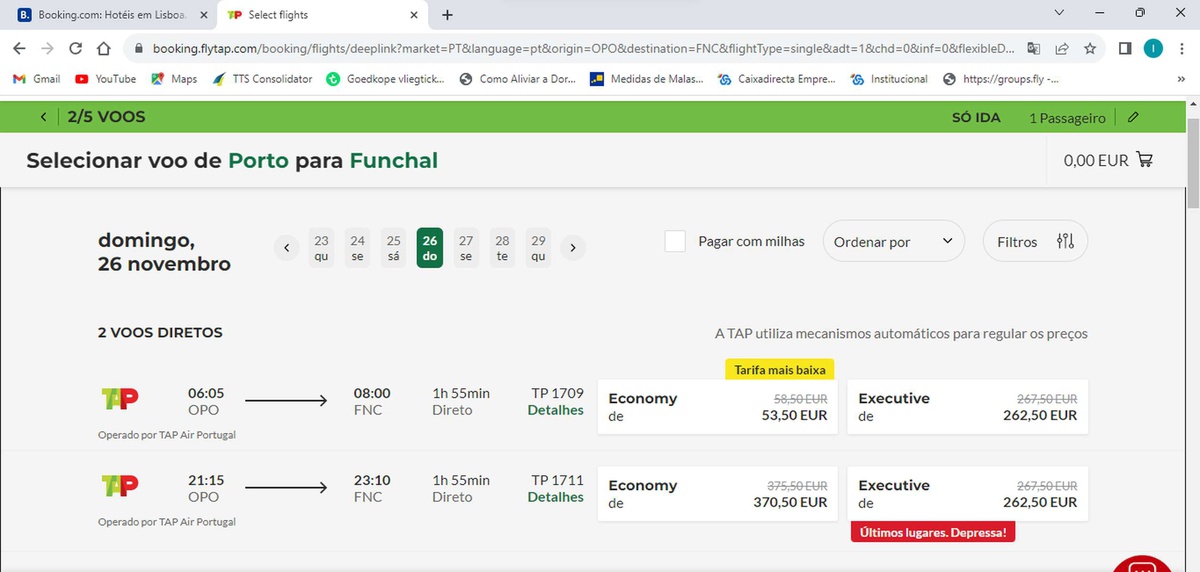This screenshot has width=1200, height=572.
Task: Click the pencil edit passenger icon
Action: (x=1133, y=117)
